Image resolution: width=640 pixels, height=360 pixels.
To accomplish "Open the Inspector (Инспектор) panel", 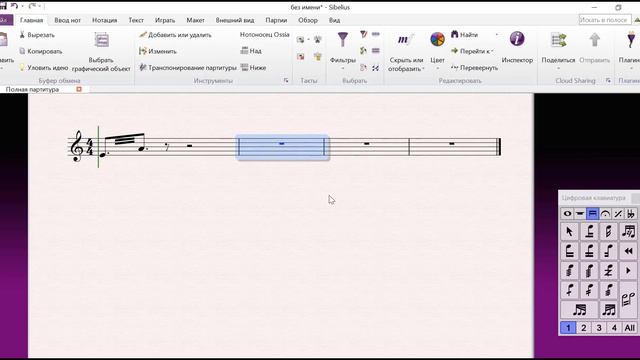I will tap(517, 47).
